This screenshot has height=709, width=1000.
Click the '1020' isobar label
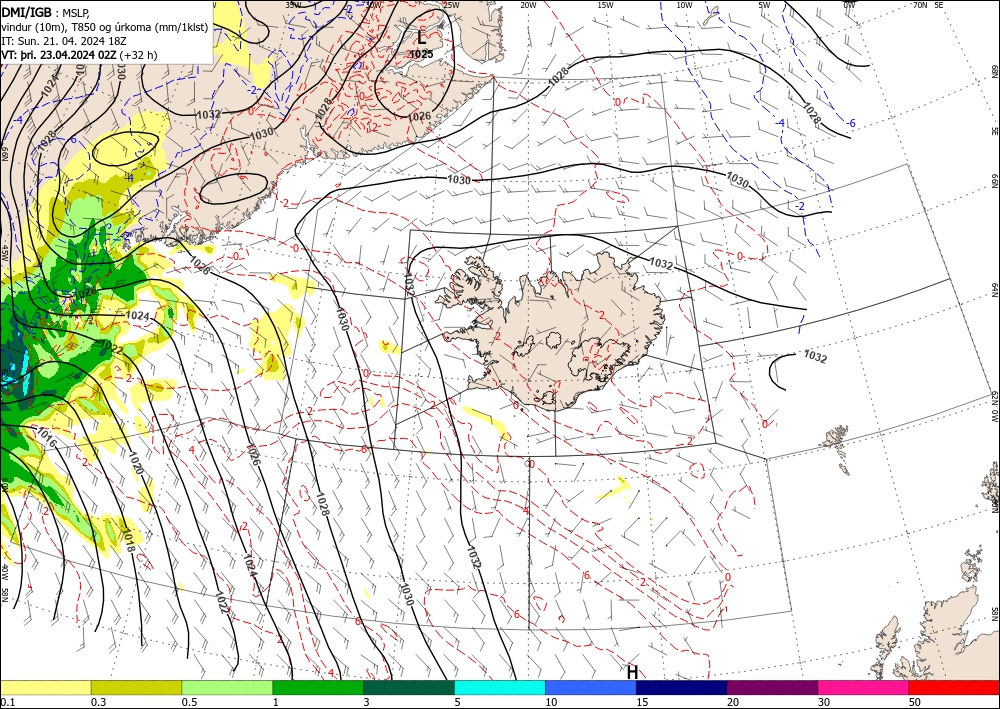tap(135, 465)
